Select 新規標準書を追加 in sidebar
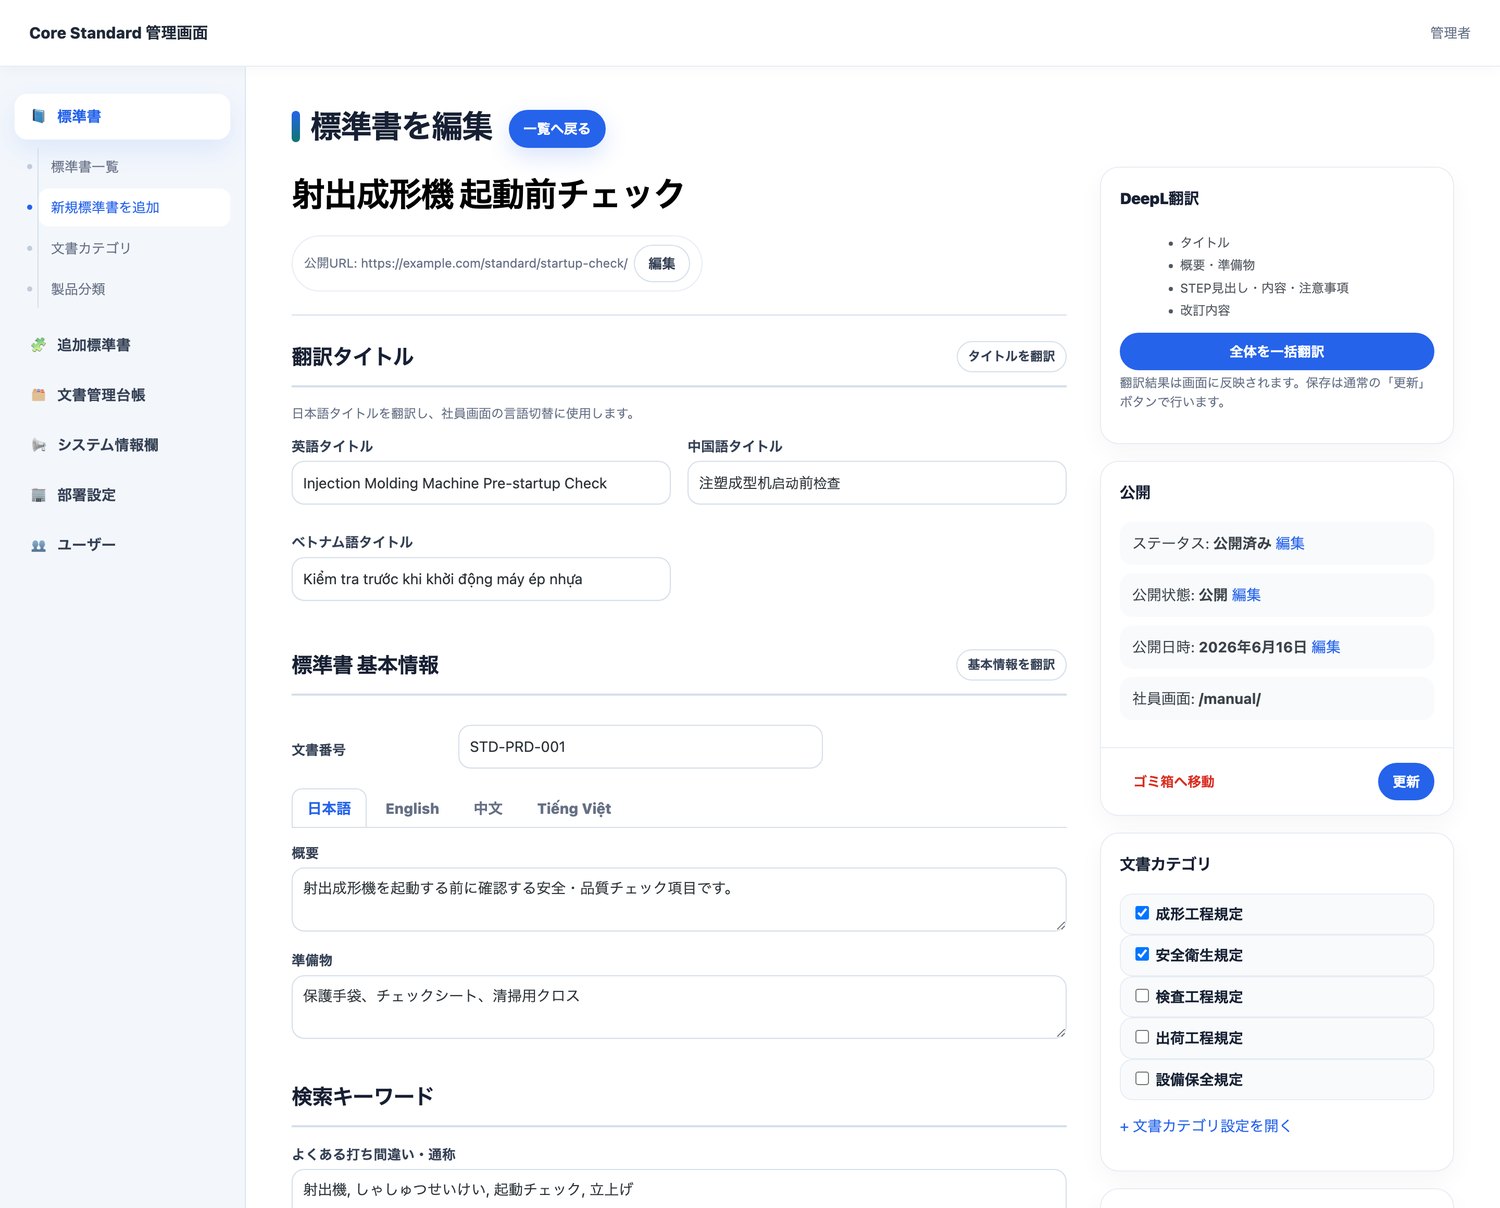Screen dimensions: 1500x1208 pyautogui.click(x=105, y=207)
